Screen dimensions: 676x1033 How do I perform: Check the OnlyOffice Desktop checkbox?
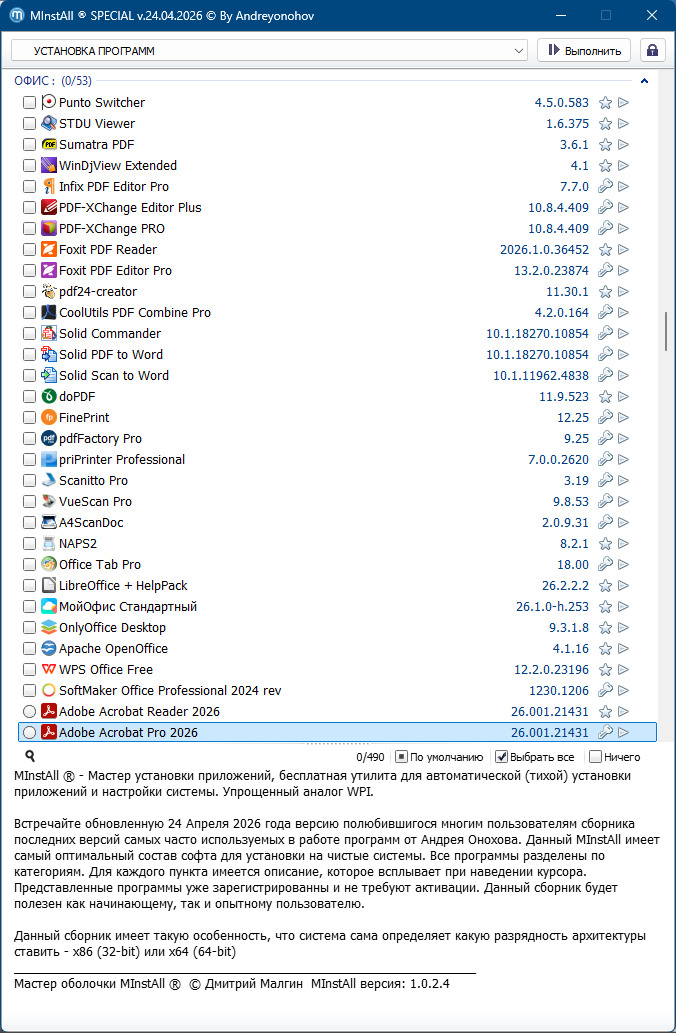click(29, 628)
